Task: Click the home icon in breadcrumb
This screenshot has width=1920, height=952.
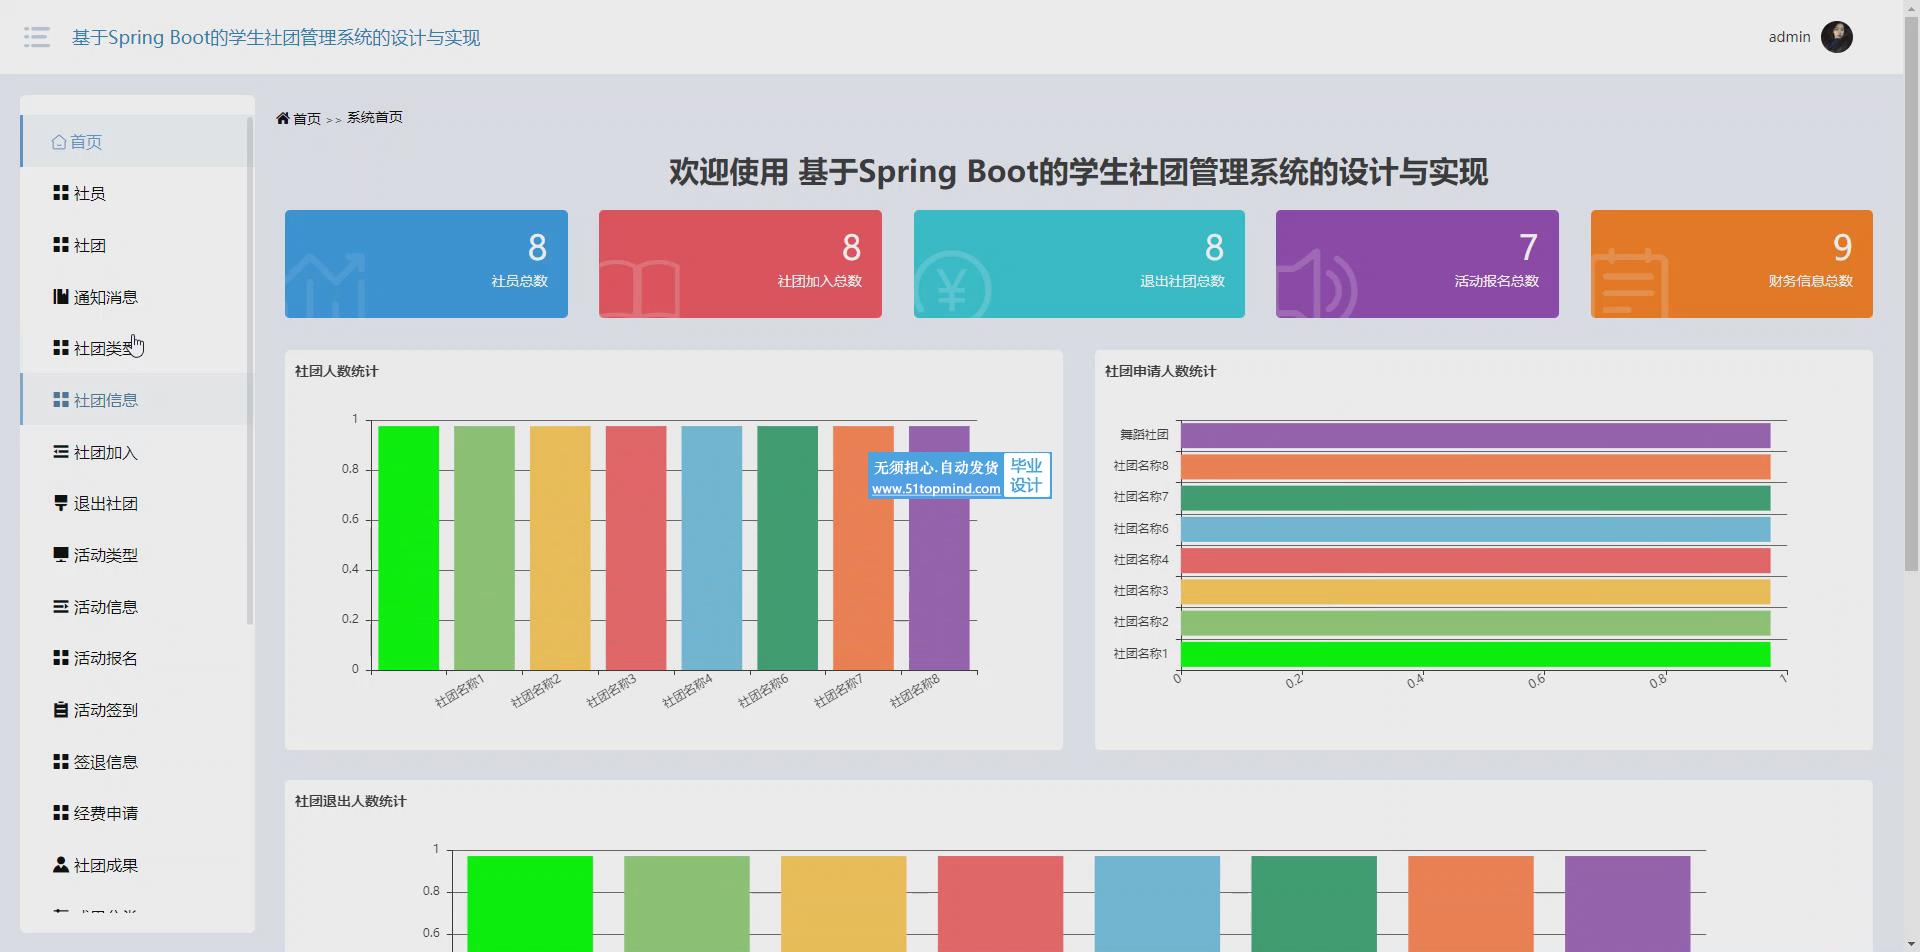Action: [283, 118]
